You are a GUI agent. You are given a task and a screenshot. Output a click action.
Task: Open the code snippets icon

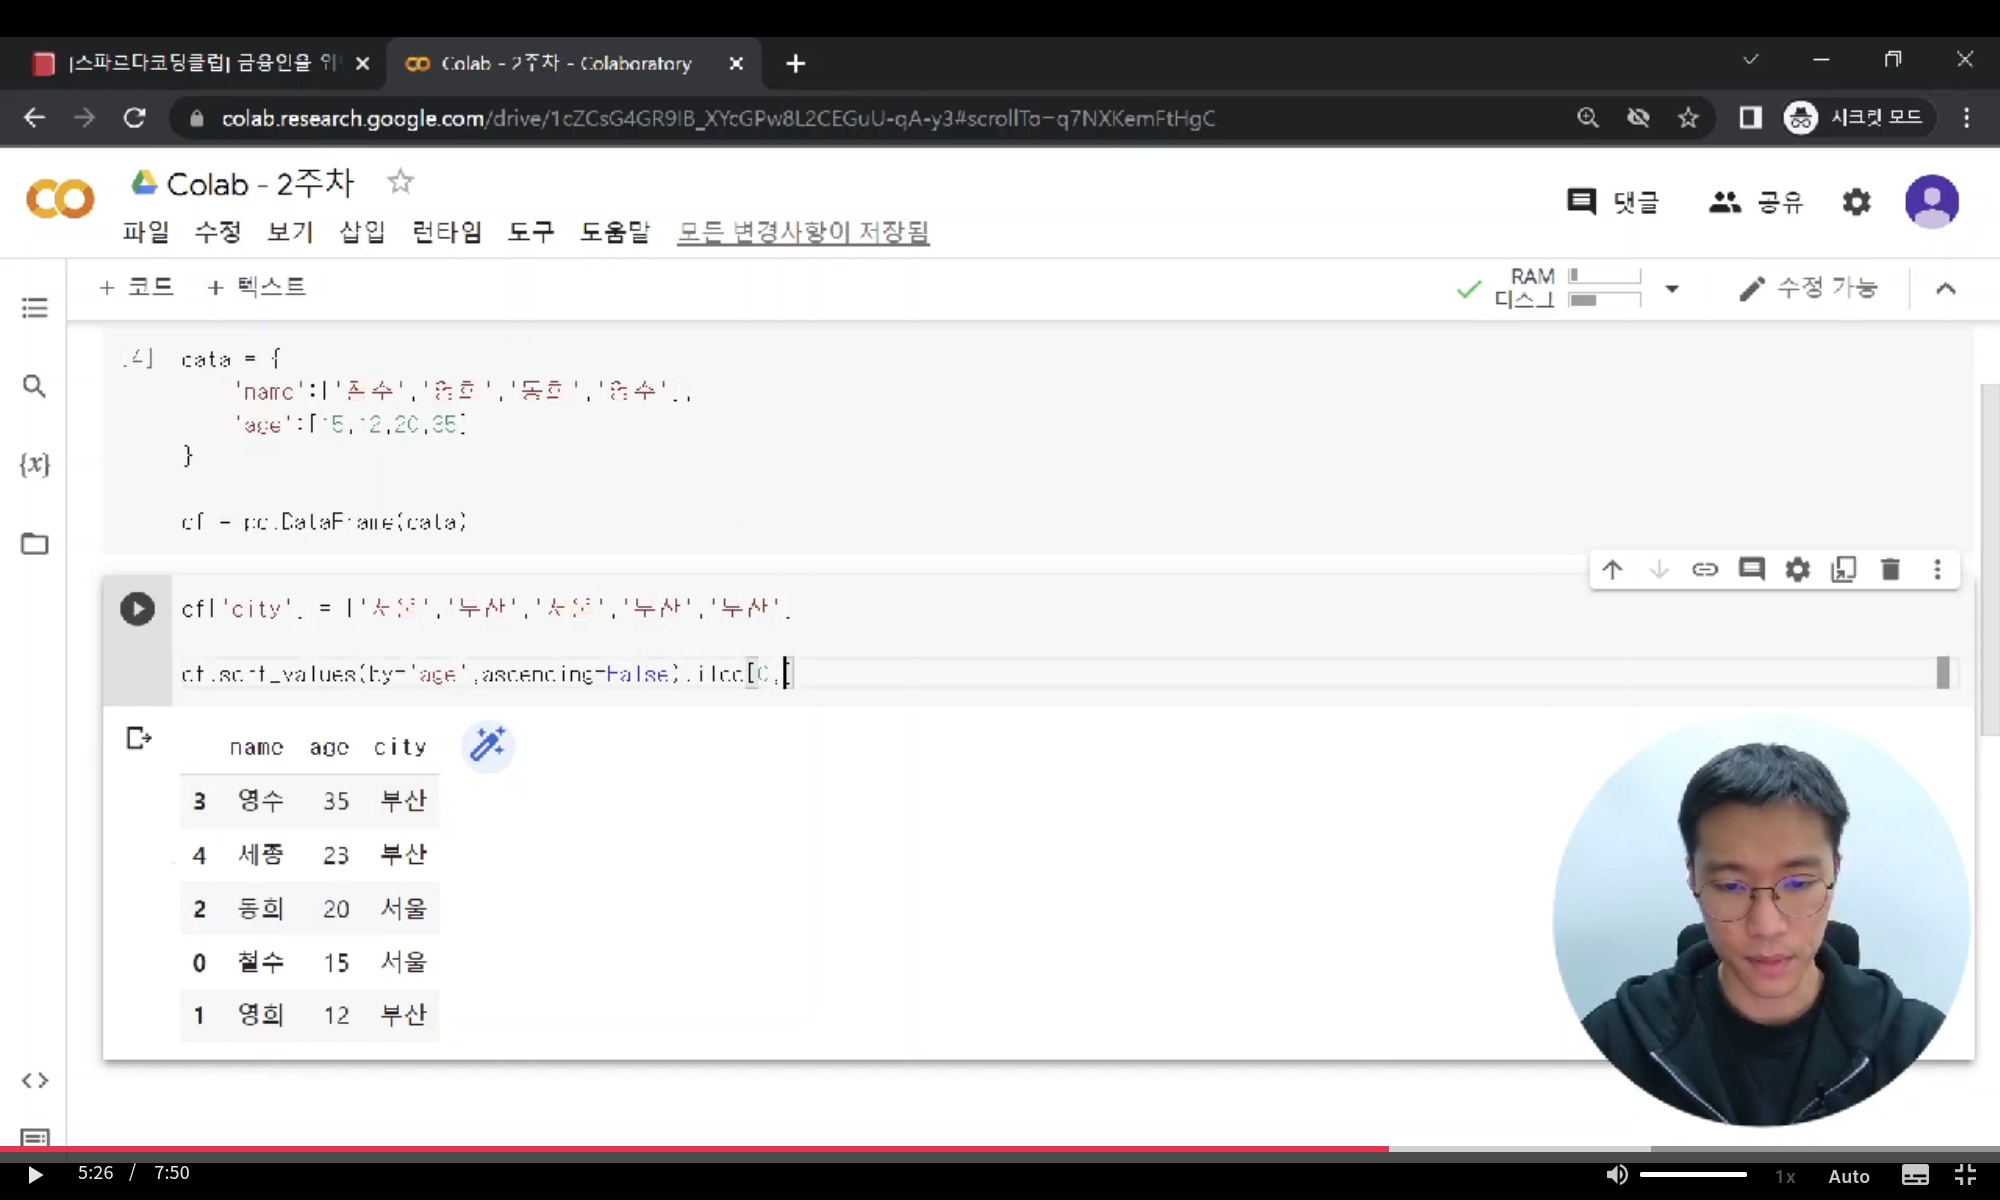coord(34,1080)
